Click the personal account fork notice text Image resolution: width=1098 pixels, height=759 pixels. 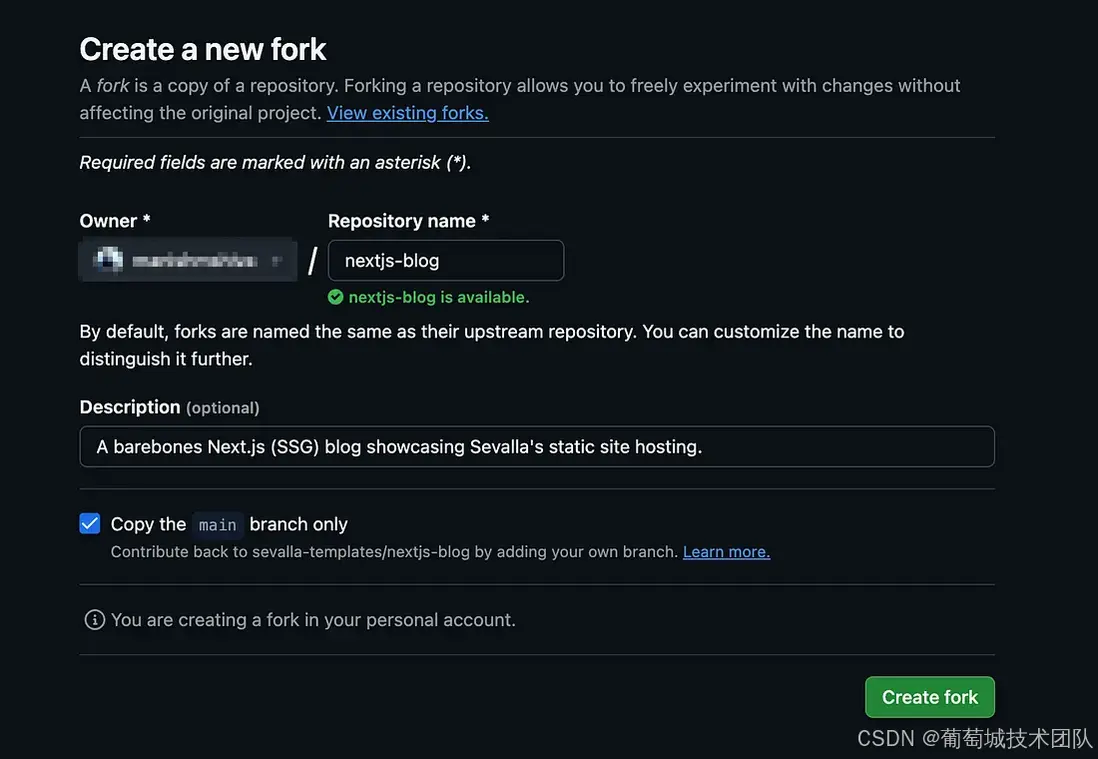click(313, 620)
